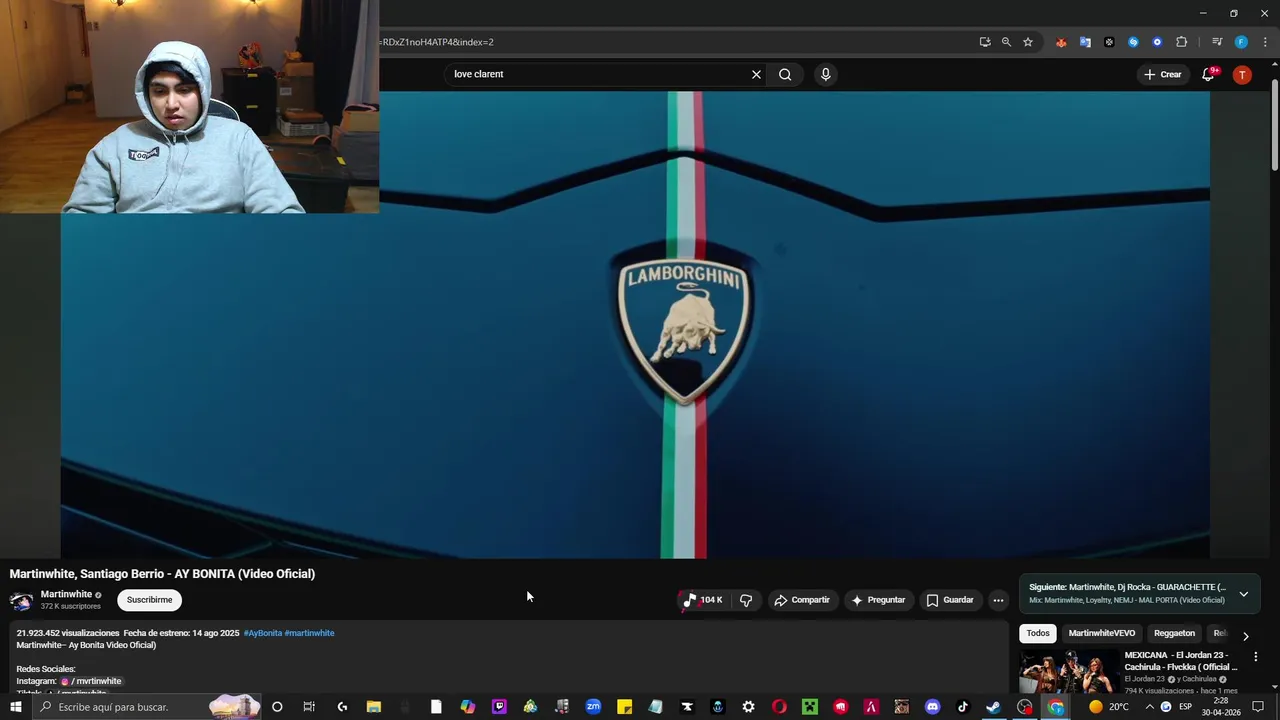Open Settings gear from the taskbar
Viewport: 1280px width, 720px height.
(748, 707)
